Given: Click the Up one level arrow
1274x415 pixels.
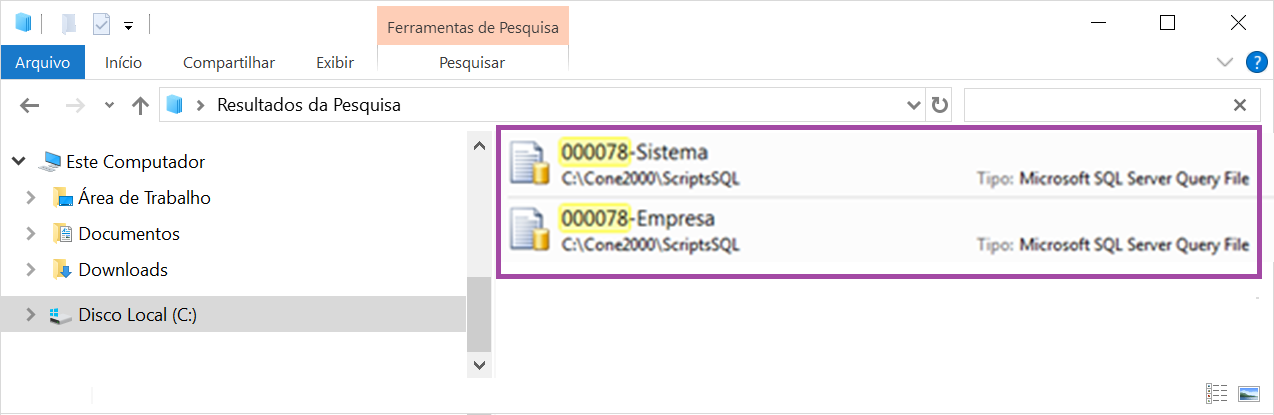Looking at the screenshot, I should pyautogui.click(x=141, y=105).
